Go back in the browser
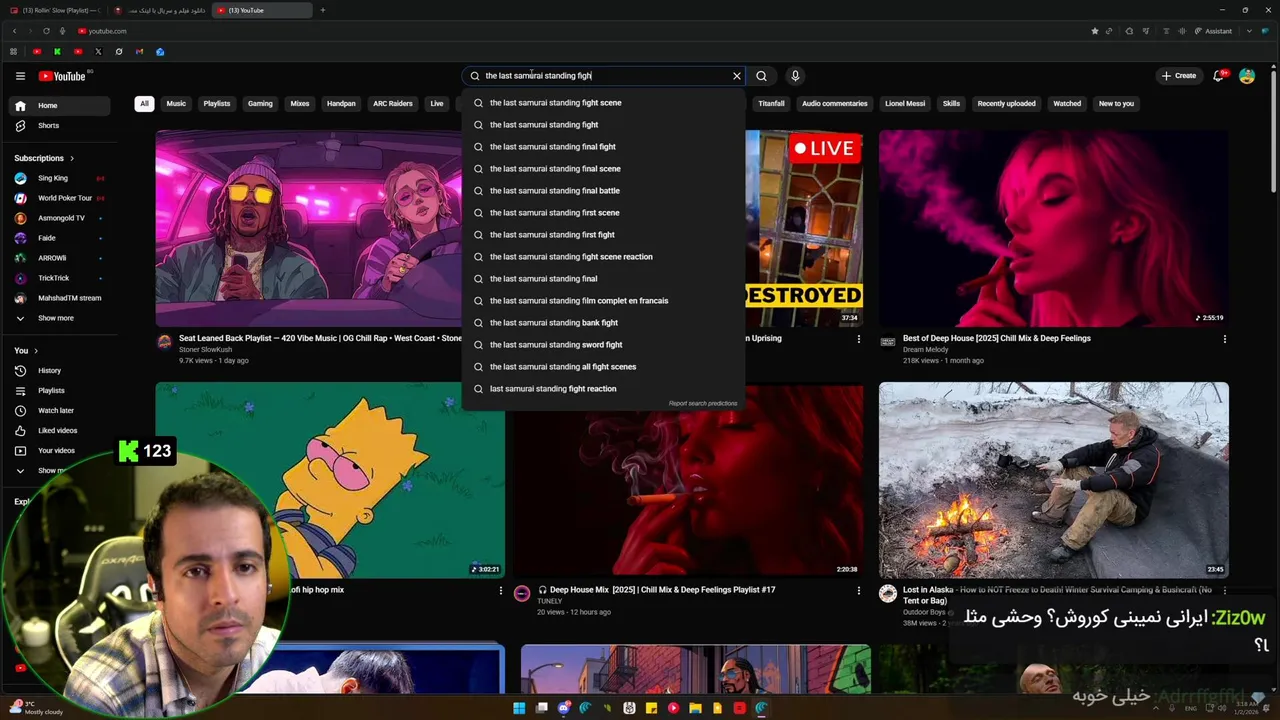 (x=14, y=31)
